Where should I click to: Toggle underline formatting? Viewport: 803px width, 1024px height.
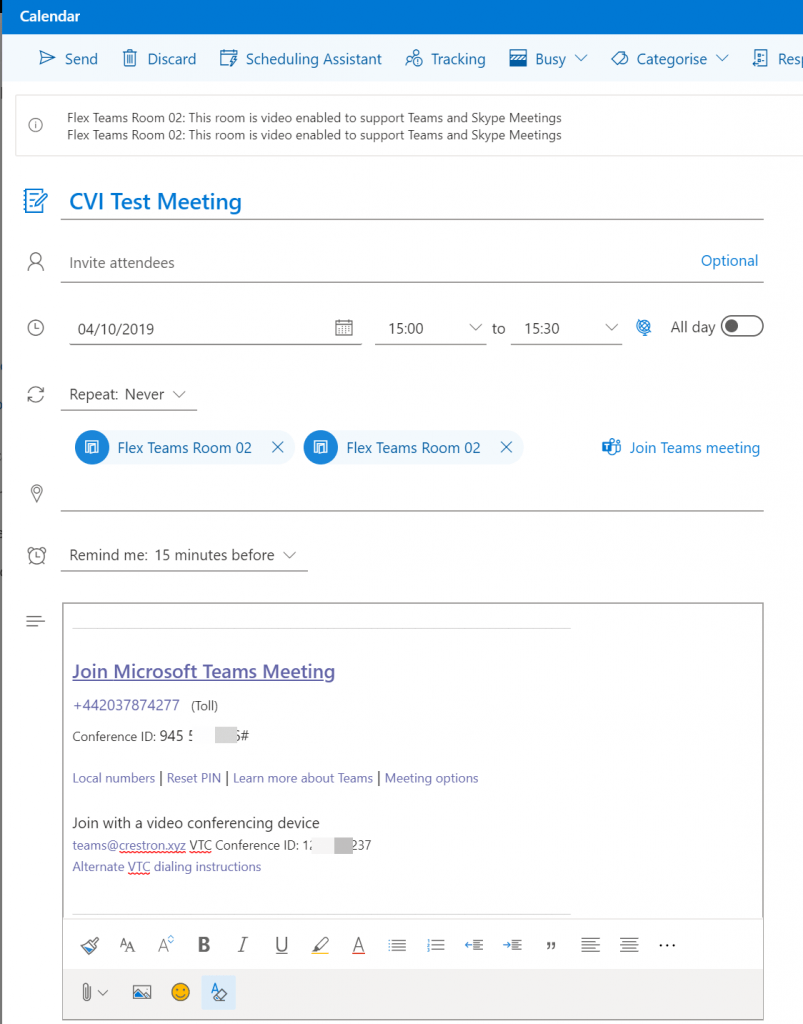(x=281, y=945)
